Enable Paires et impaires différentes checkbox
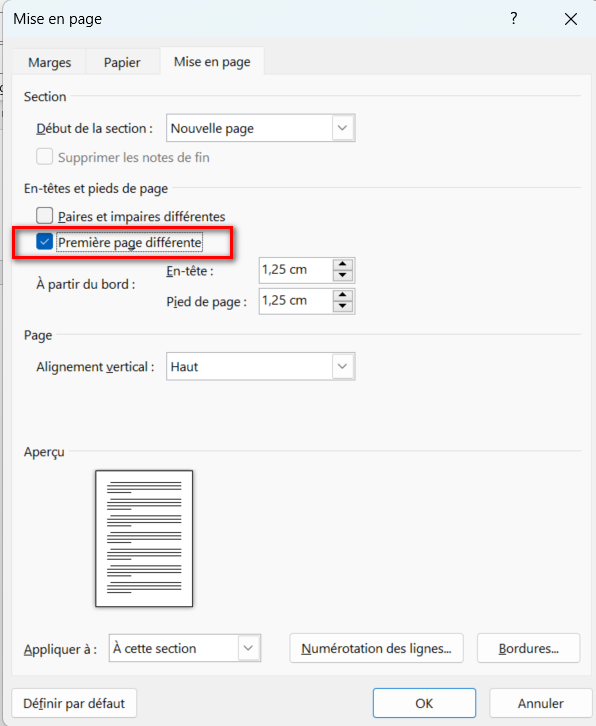The image size is (596, 726). coord(44,216)
